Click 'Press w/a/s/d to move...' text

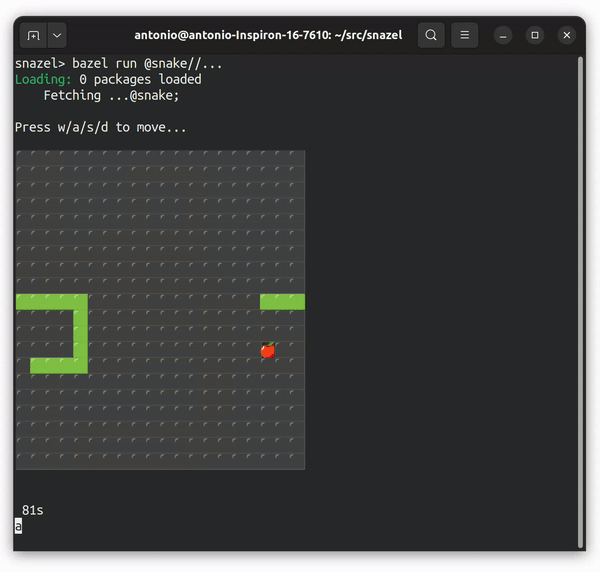[x=100, y=127]
